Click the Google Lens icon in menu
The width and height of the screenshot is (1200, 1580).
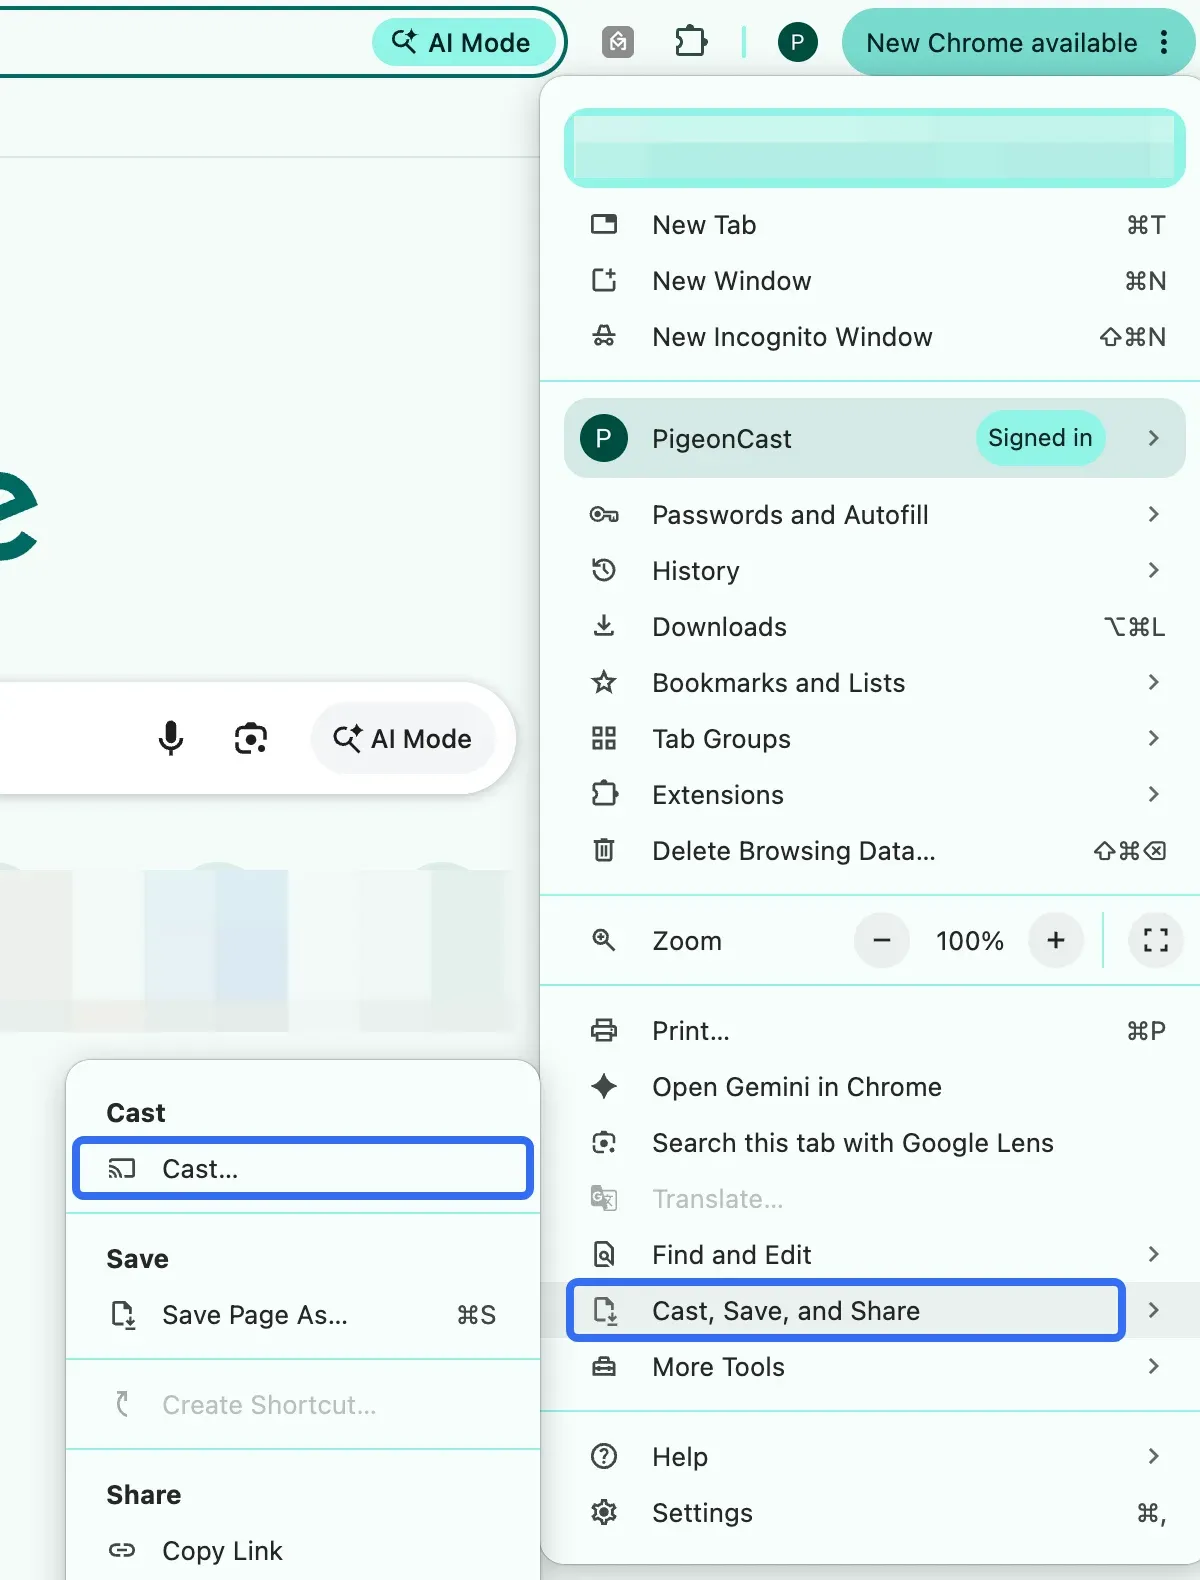(x=604, y=1142)
